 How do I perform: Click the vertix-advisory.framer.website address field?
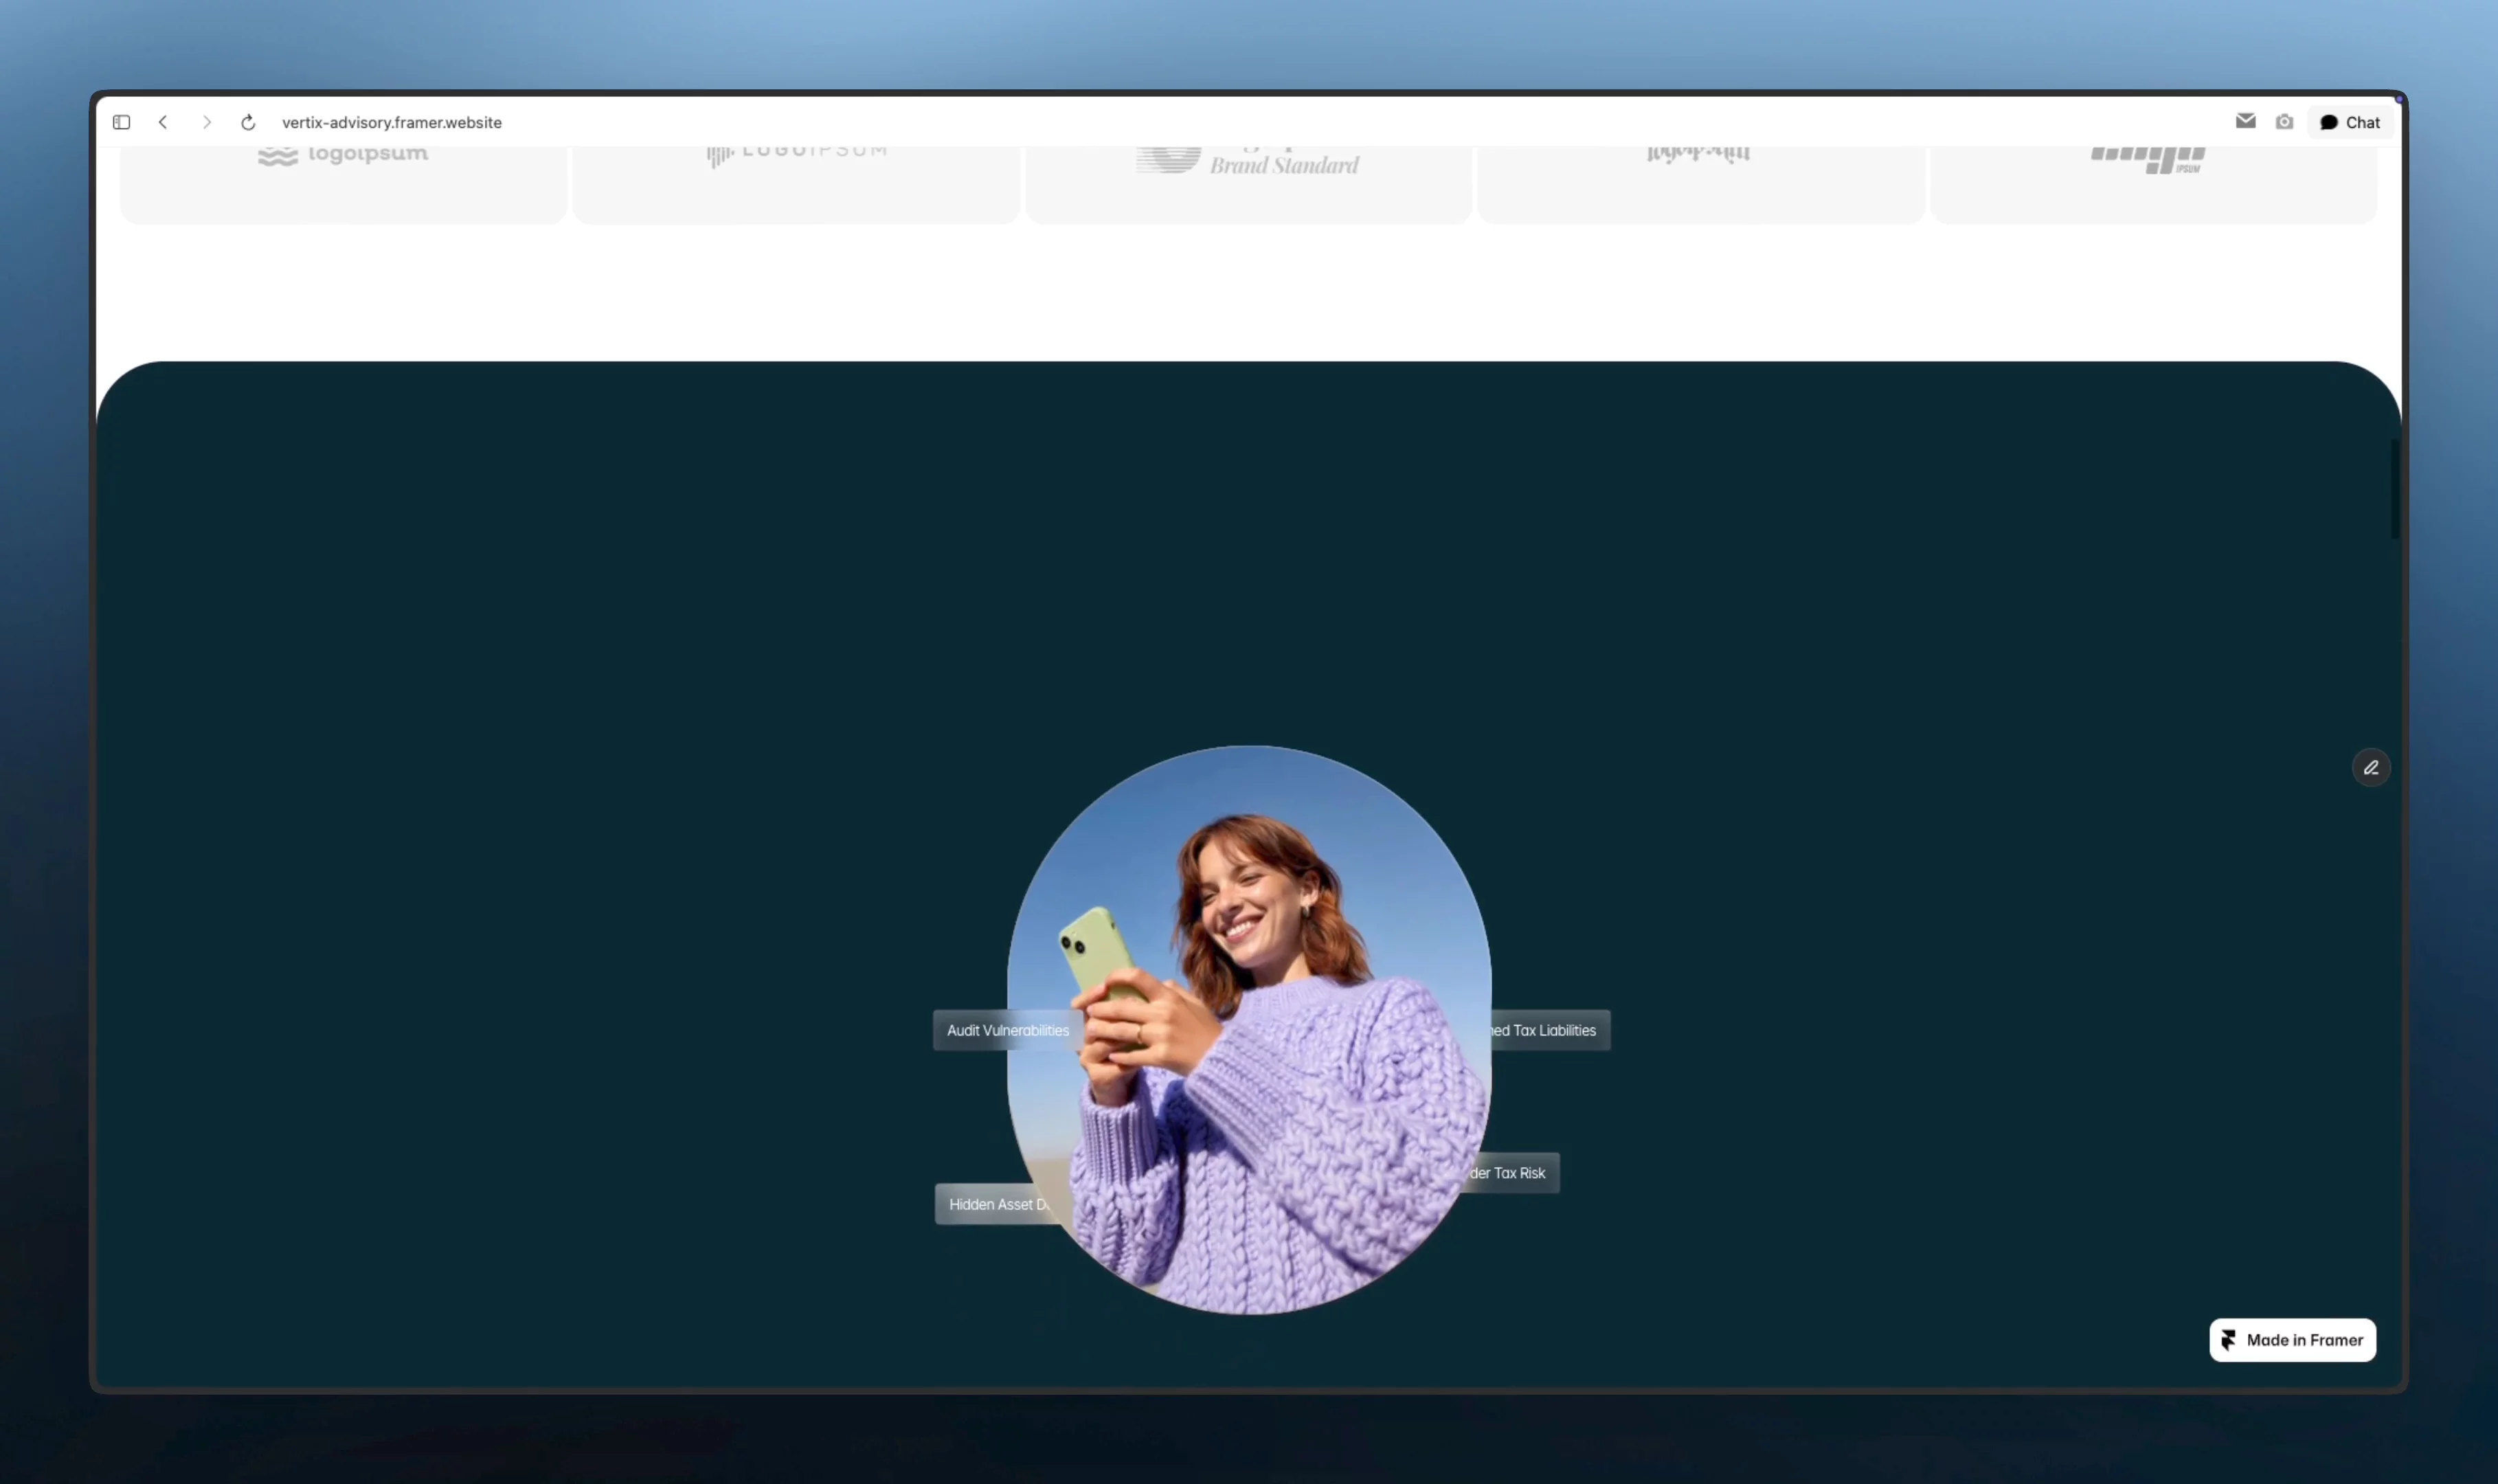pyautogui.click(x=392, y=122)
